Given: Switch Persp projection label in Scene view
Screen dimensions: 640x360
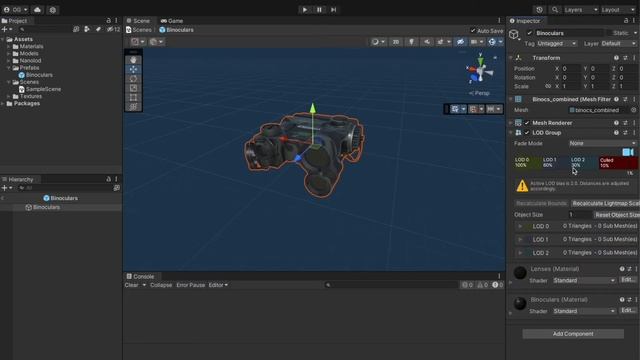Looking at the screenshot, I should tap(479, 93).
